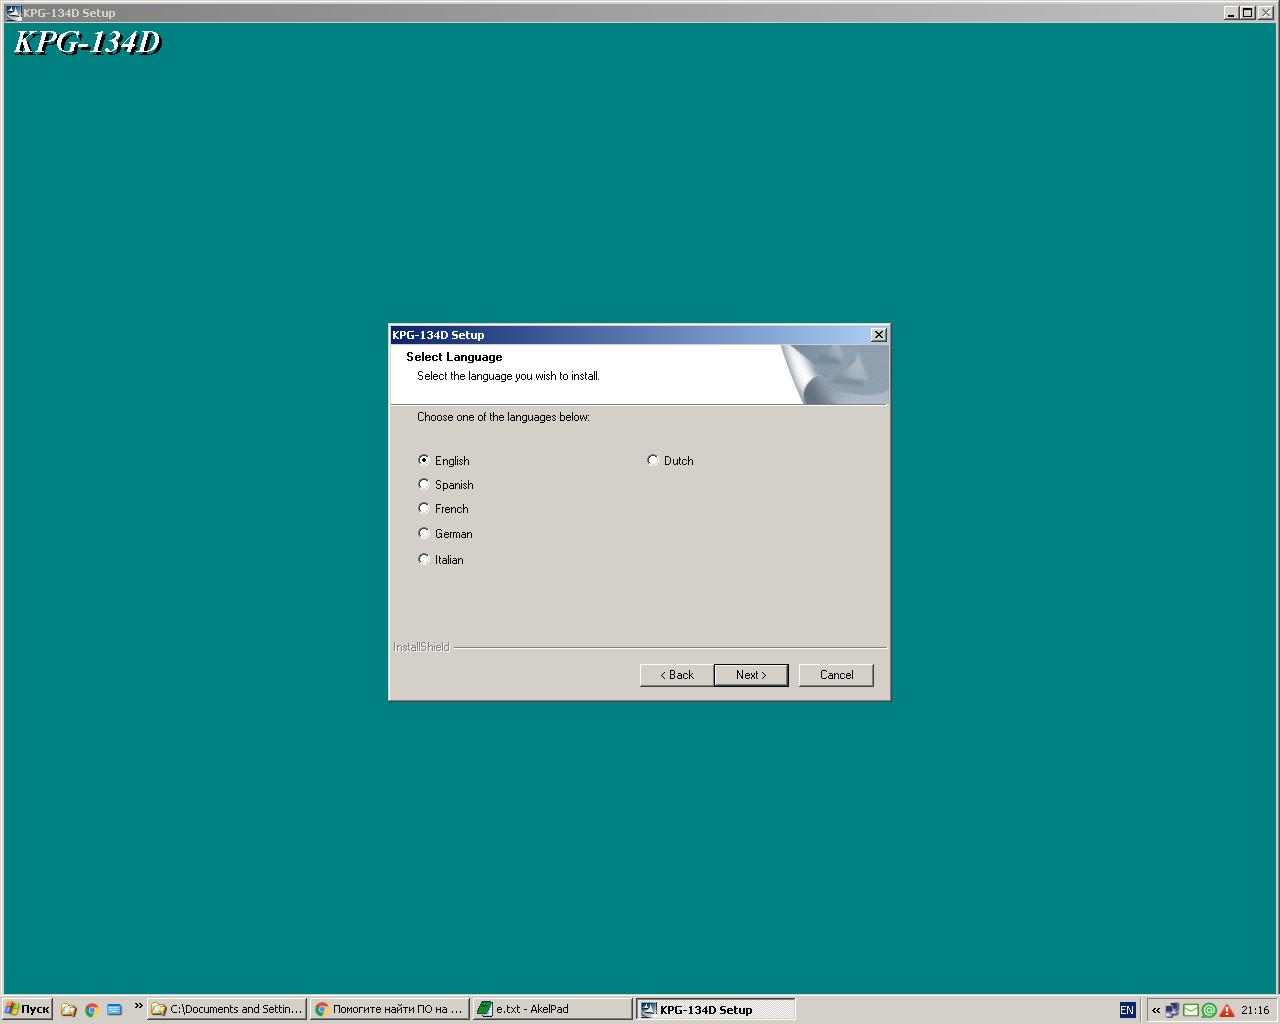The height and width of the screenshot is (1024, 1280).
Task: Cancel the KPG-134D installation
Action: [x=836, y=675]
